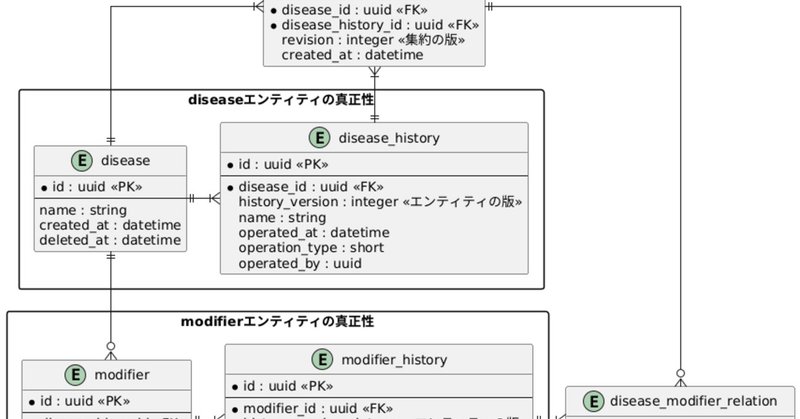
Task: Click the E icon beside modifier_history
Action: click(322, 360)
